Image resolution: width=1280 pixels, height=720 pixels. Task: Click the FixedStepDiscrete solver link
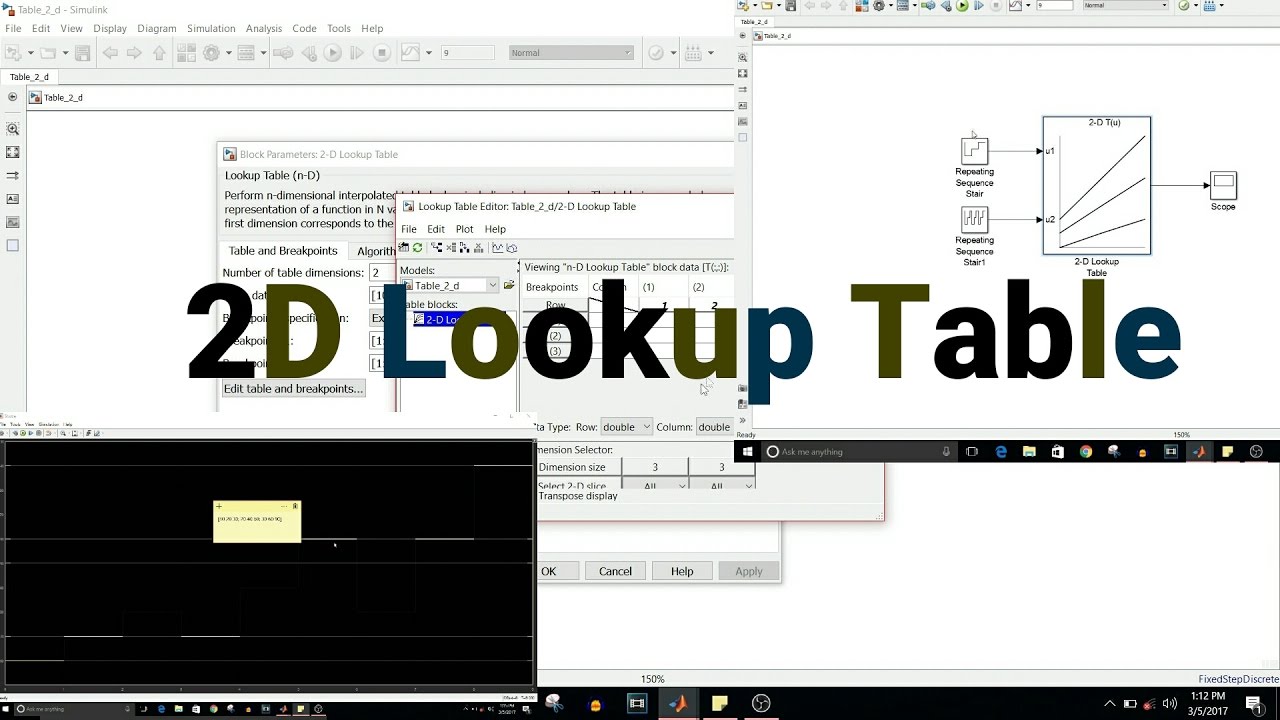coord(1238,679)
